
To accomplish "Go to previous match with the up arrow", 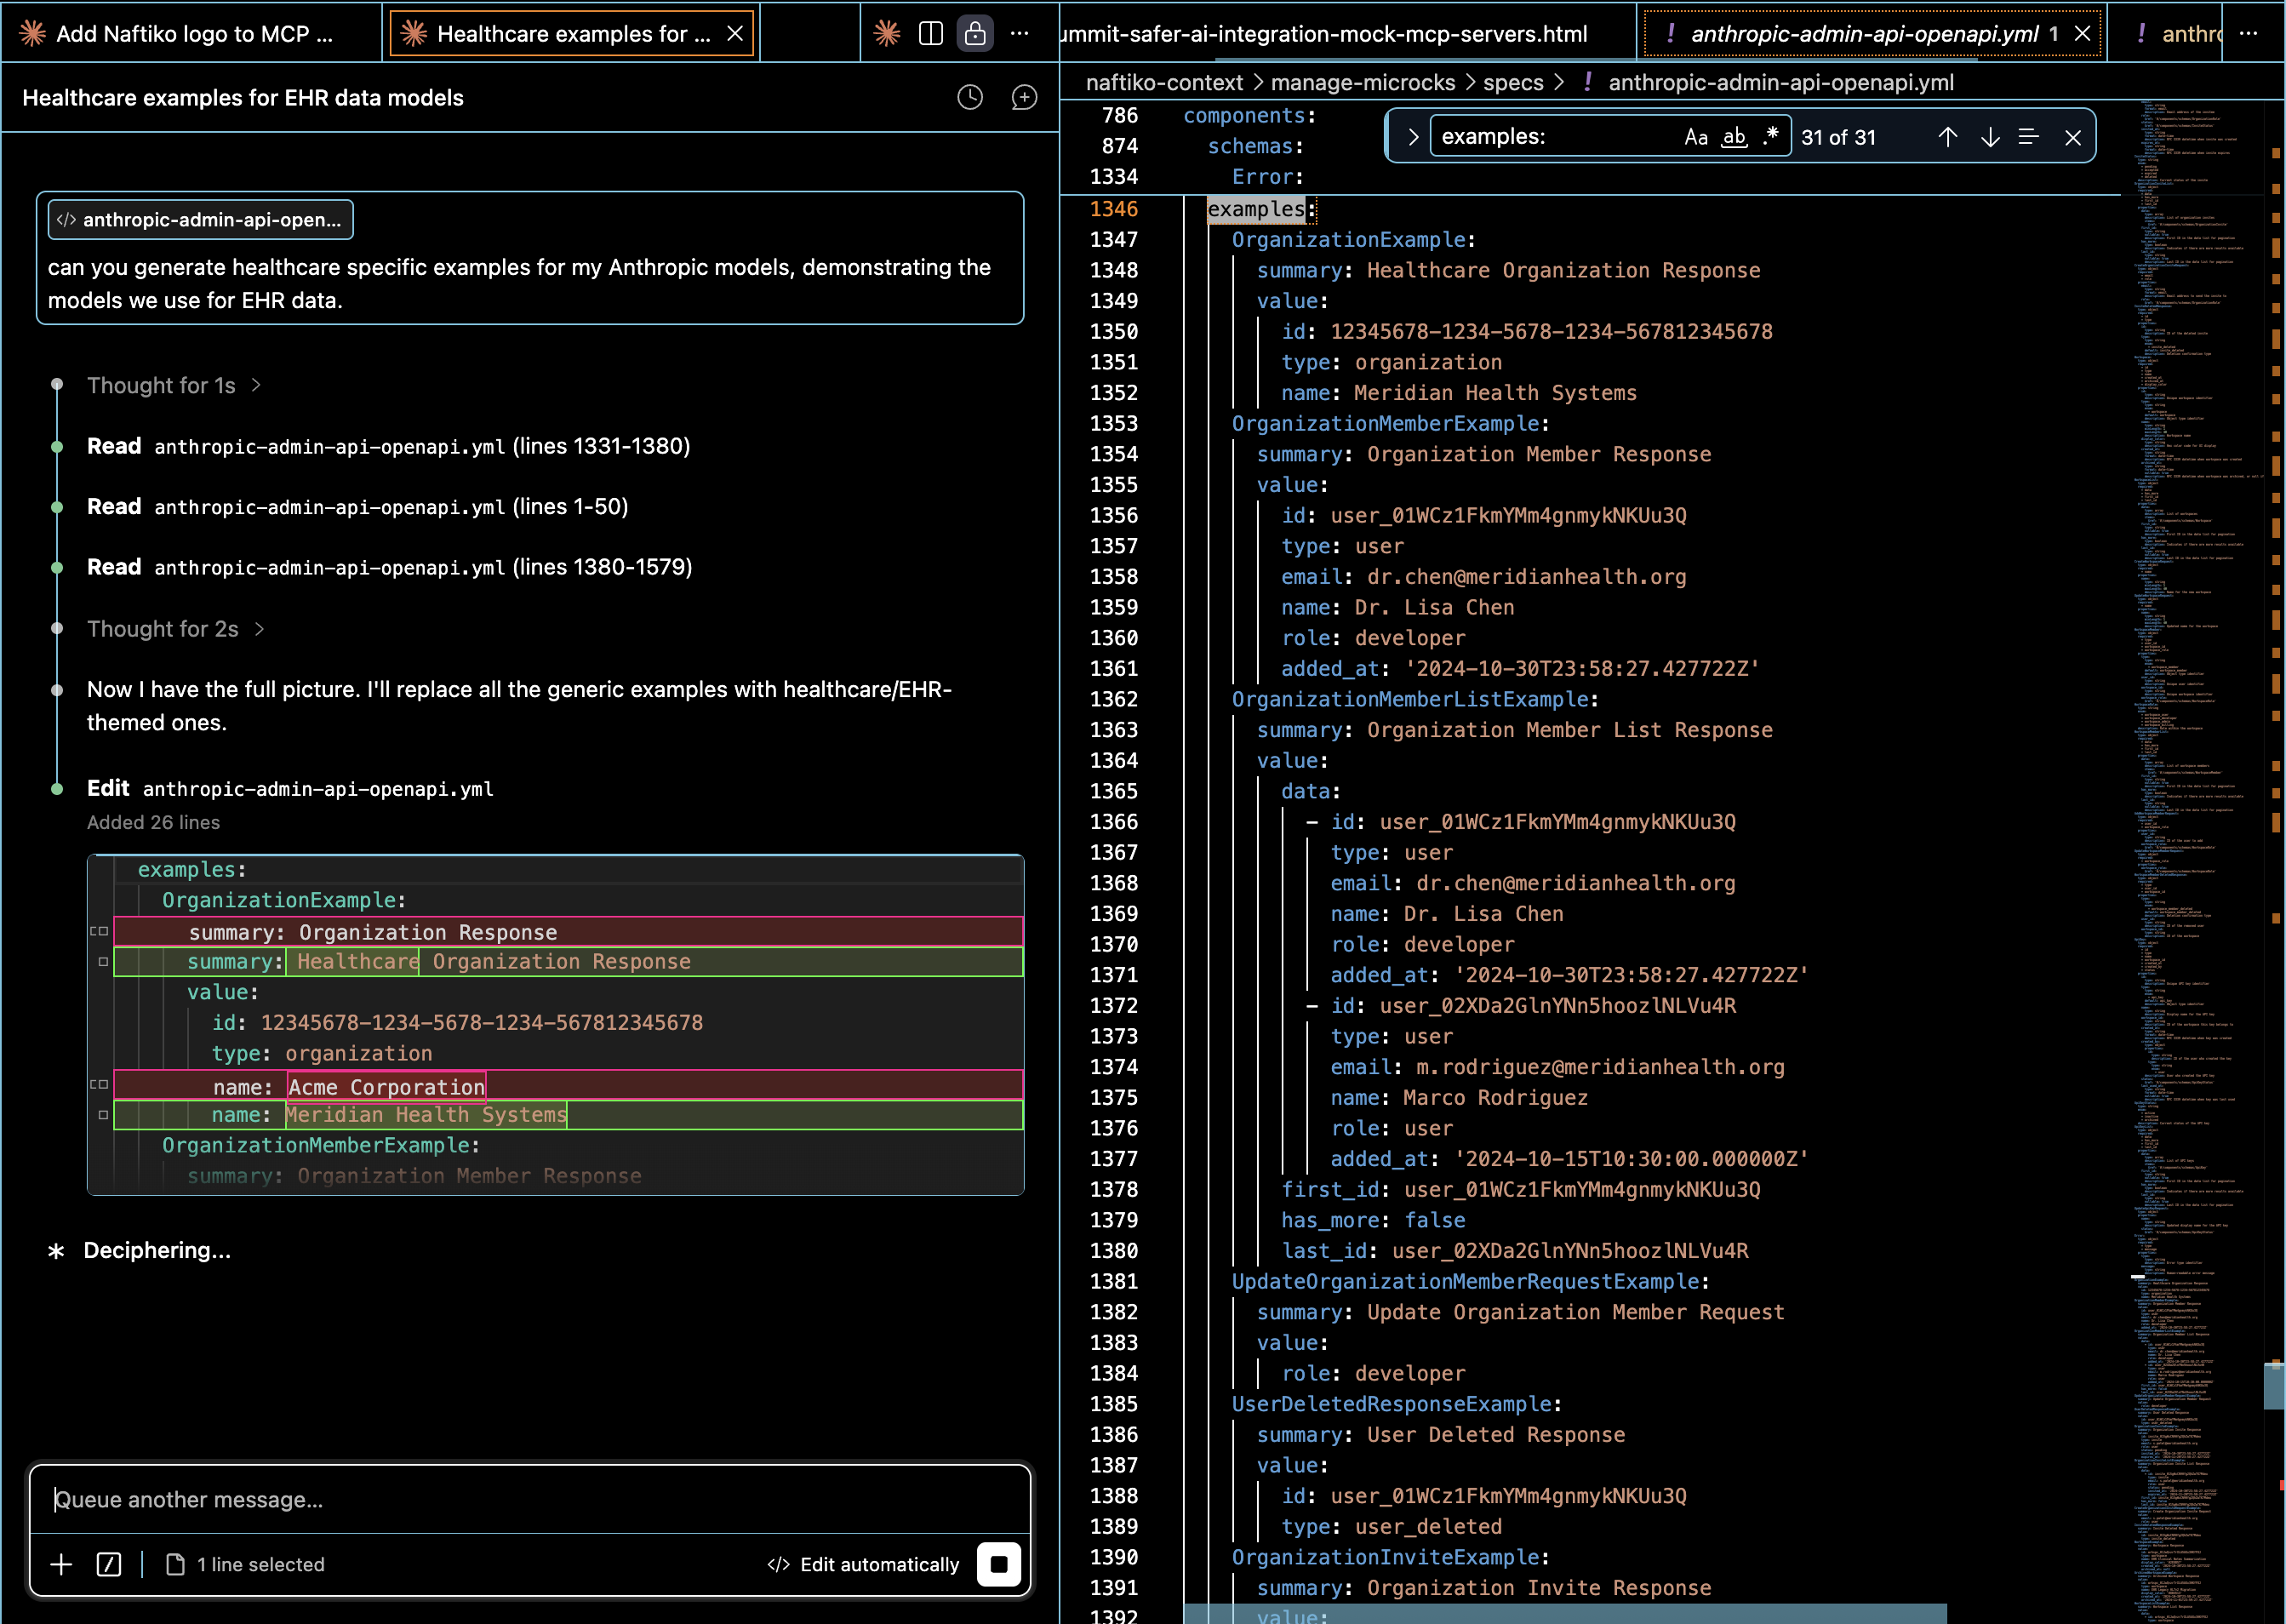I will tap(1948, 137).
